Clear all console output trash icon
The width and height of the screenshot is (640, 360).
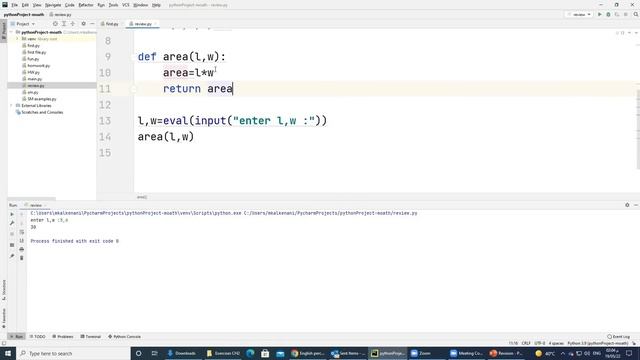[22, 258]
